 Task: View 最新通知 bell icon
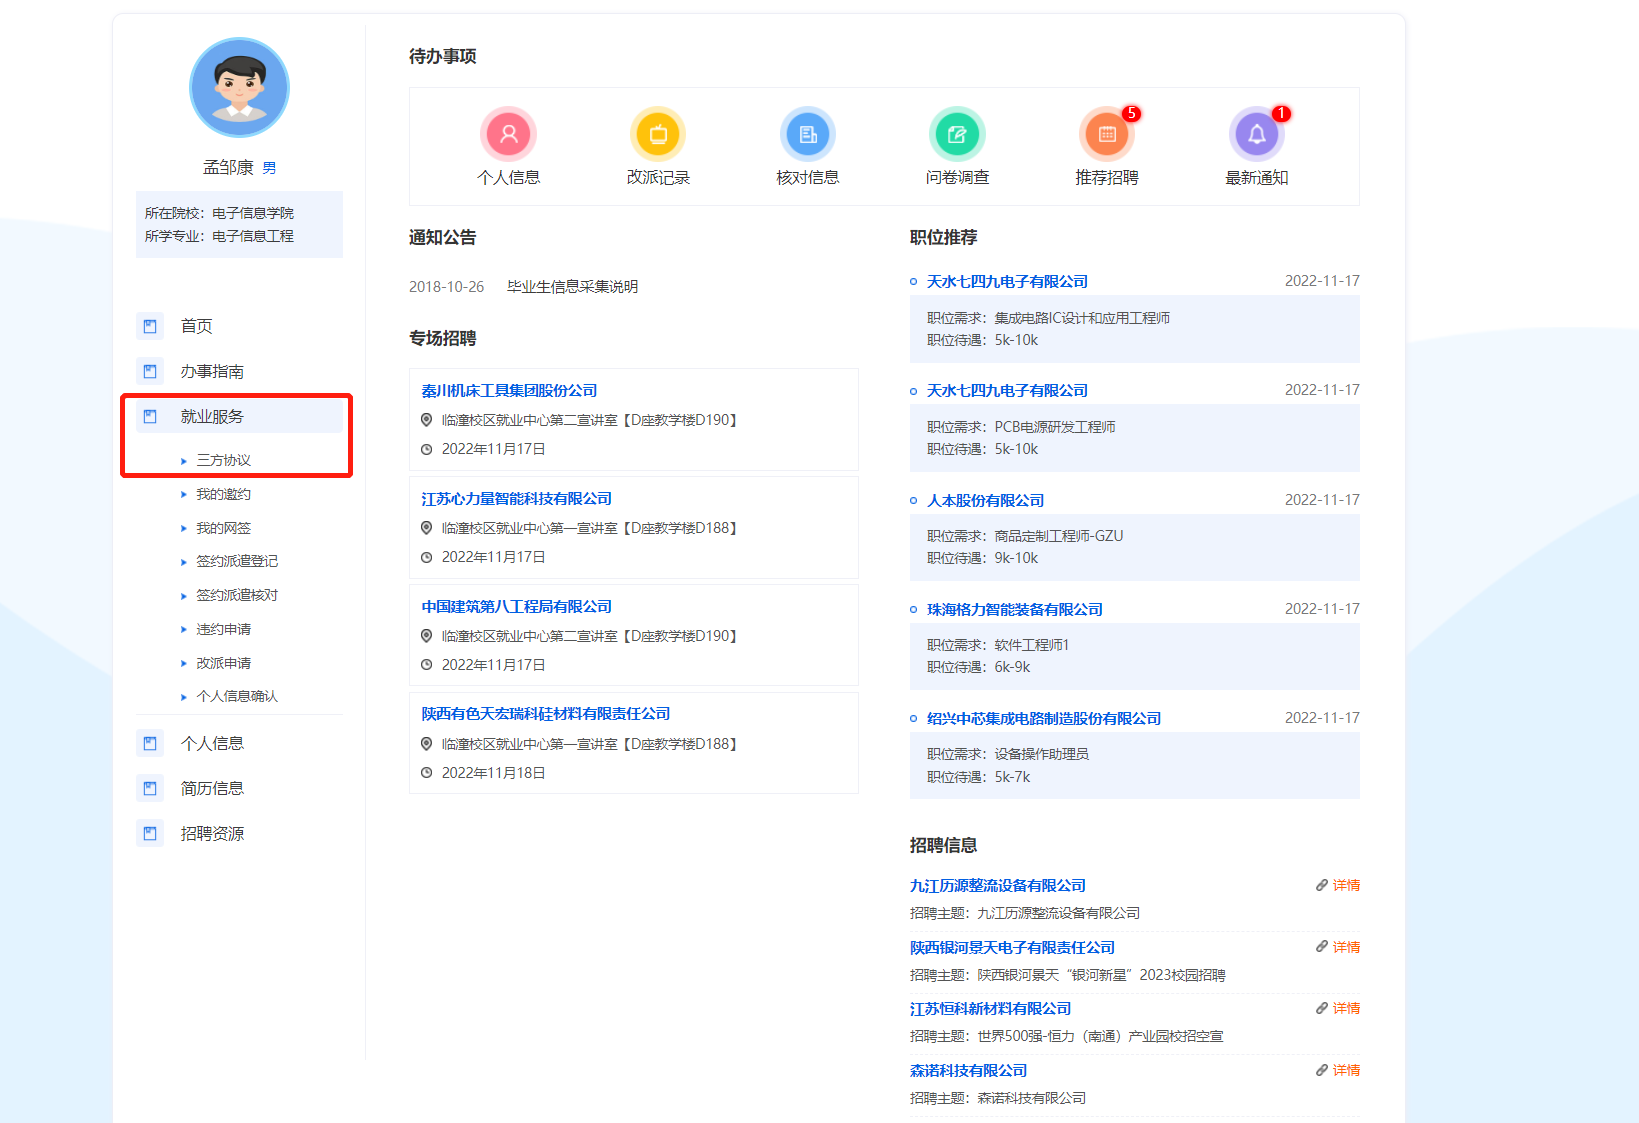coord(1256,134)
